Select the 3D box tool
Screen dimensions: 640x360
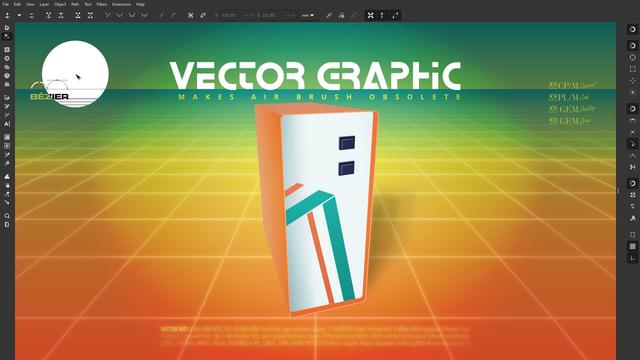(x=7, y=76)
